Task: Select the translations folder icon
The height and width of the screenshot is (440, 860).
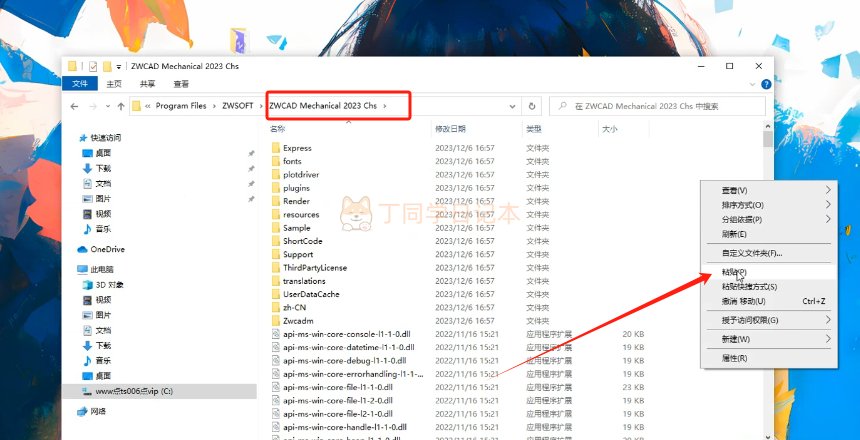Action: (276, 281)
